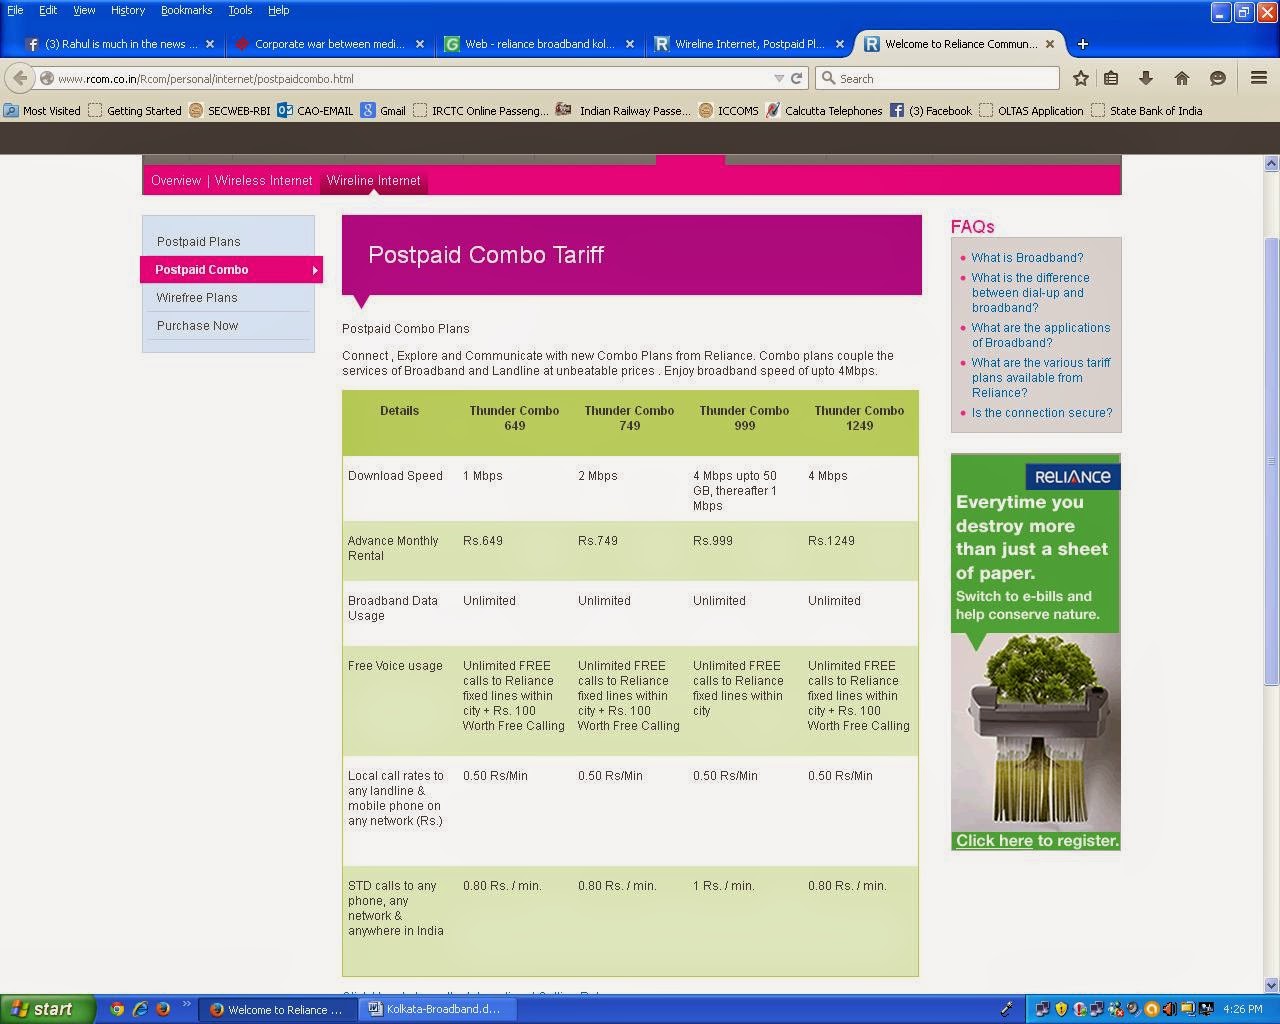Open Downloads arrow icon
Image resolution: width=1280 pixels, height=1024 pixels.
tap(1146, 78)
